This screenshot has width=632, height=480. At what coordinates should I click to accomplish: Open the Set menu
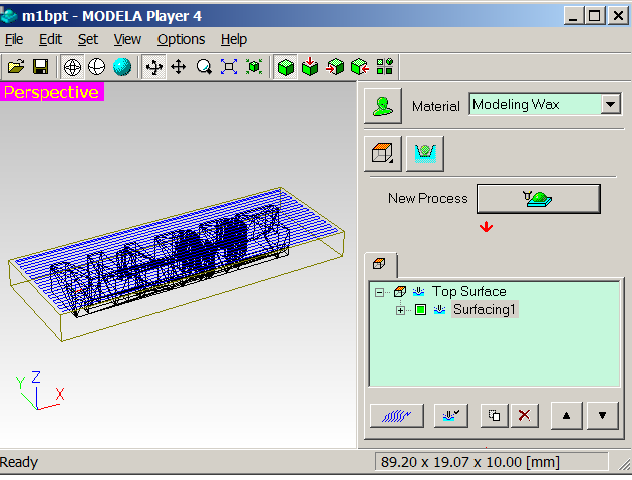point(88,39)
